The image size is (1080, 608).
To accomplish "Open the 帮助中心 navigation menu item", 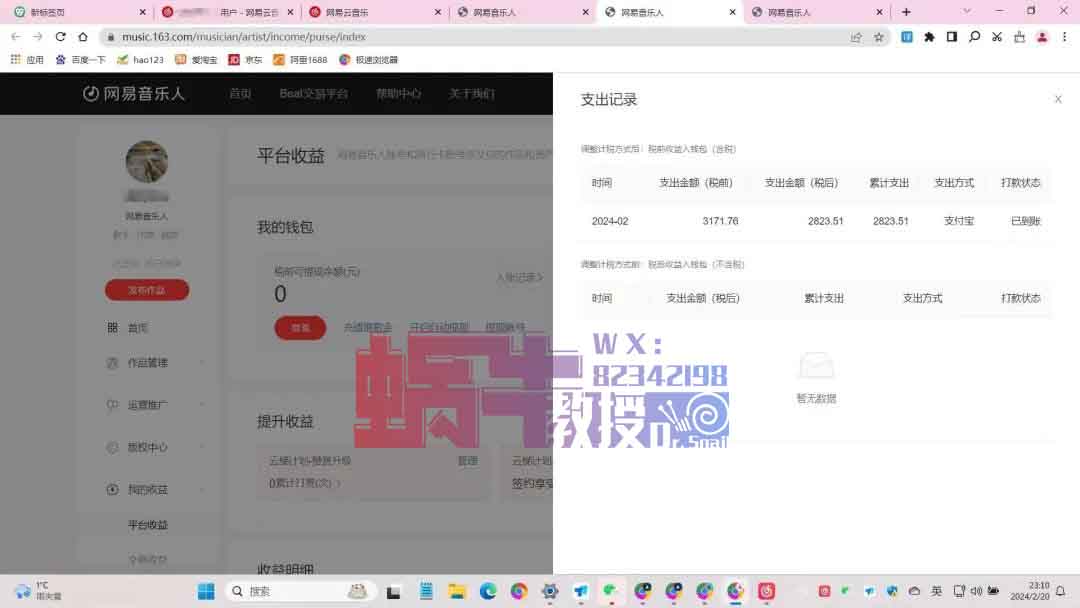I will tap(398, 93).
